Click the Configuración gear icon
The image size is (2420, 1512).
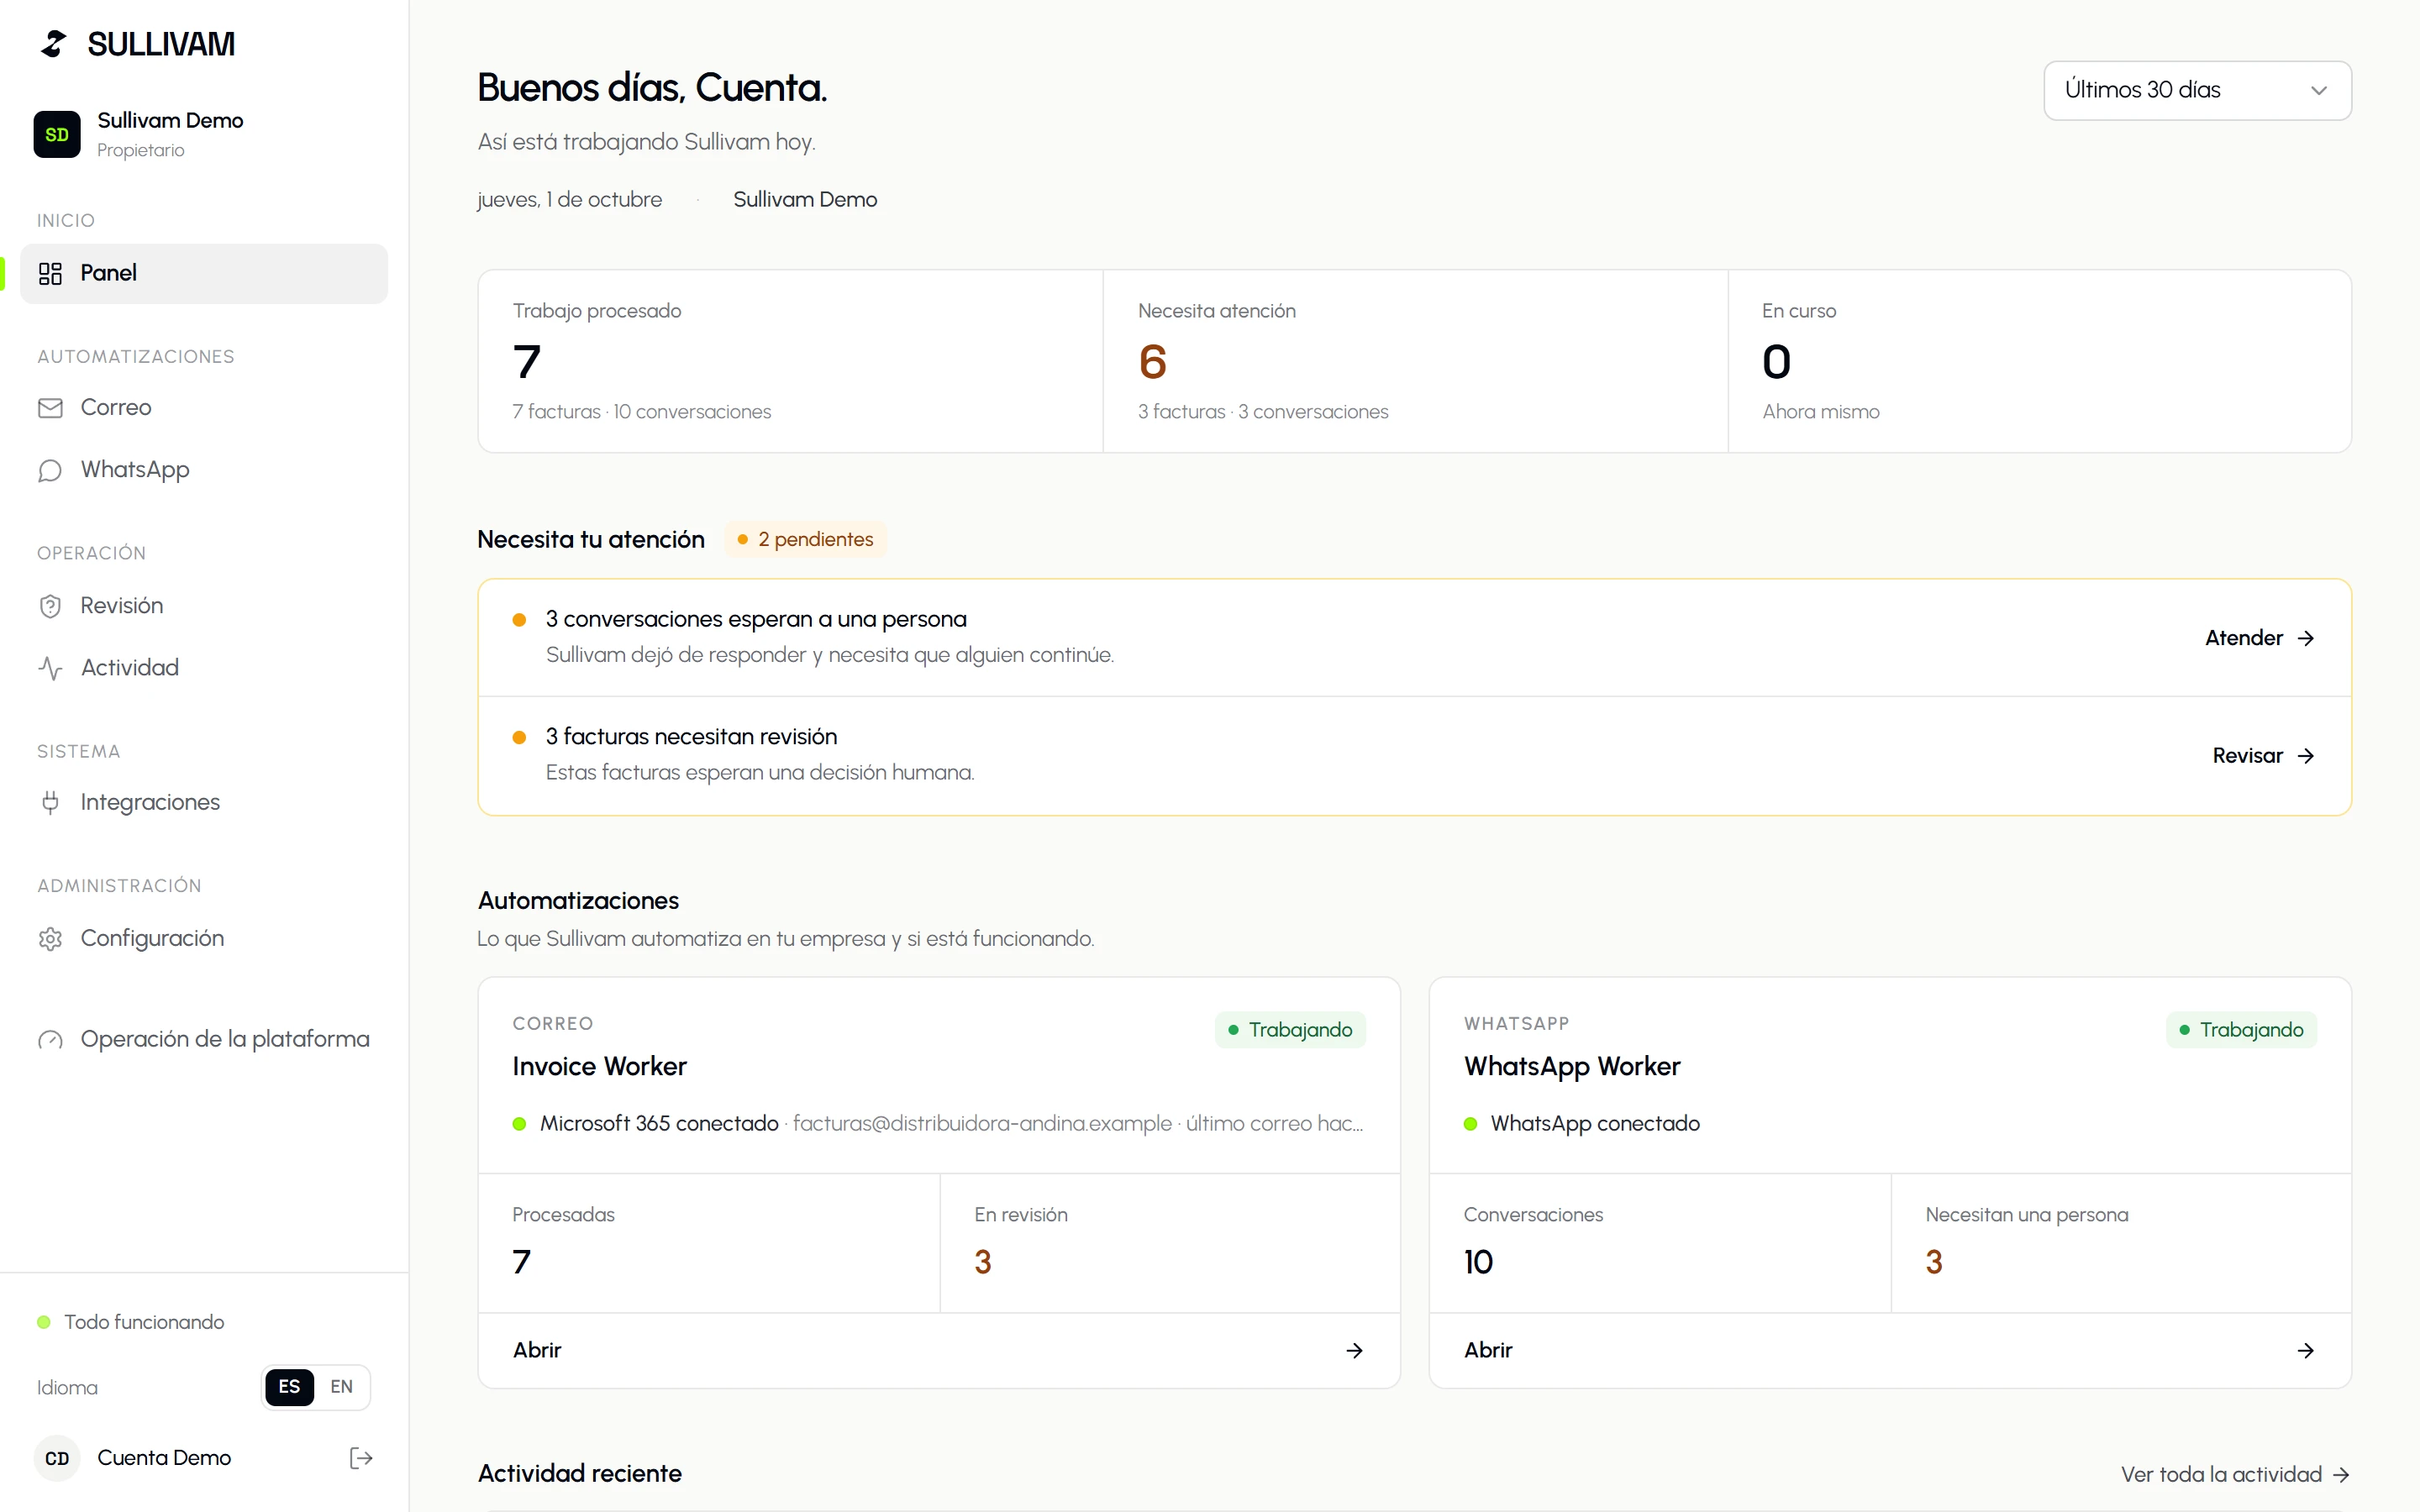coord(50,938)
